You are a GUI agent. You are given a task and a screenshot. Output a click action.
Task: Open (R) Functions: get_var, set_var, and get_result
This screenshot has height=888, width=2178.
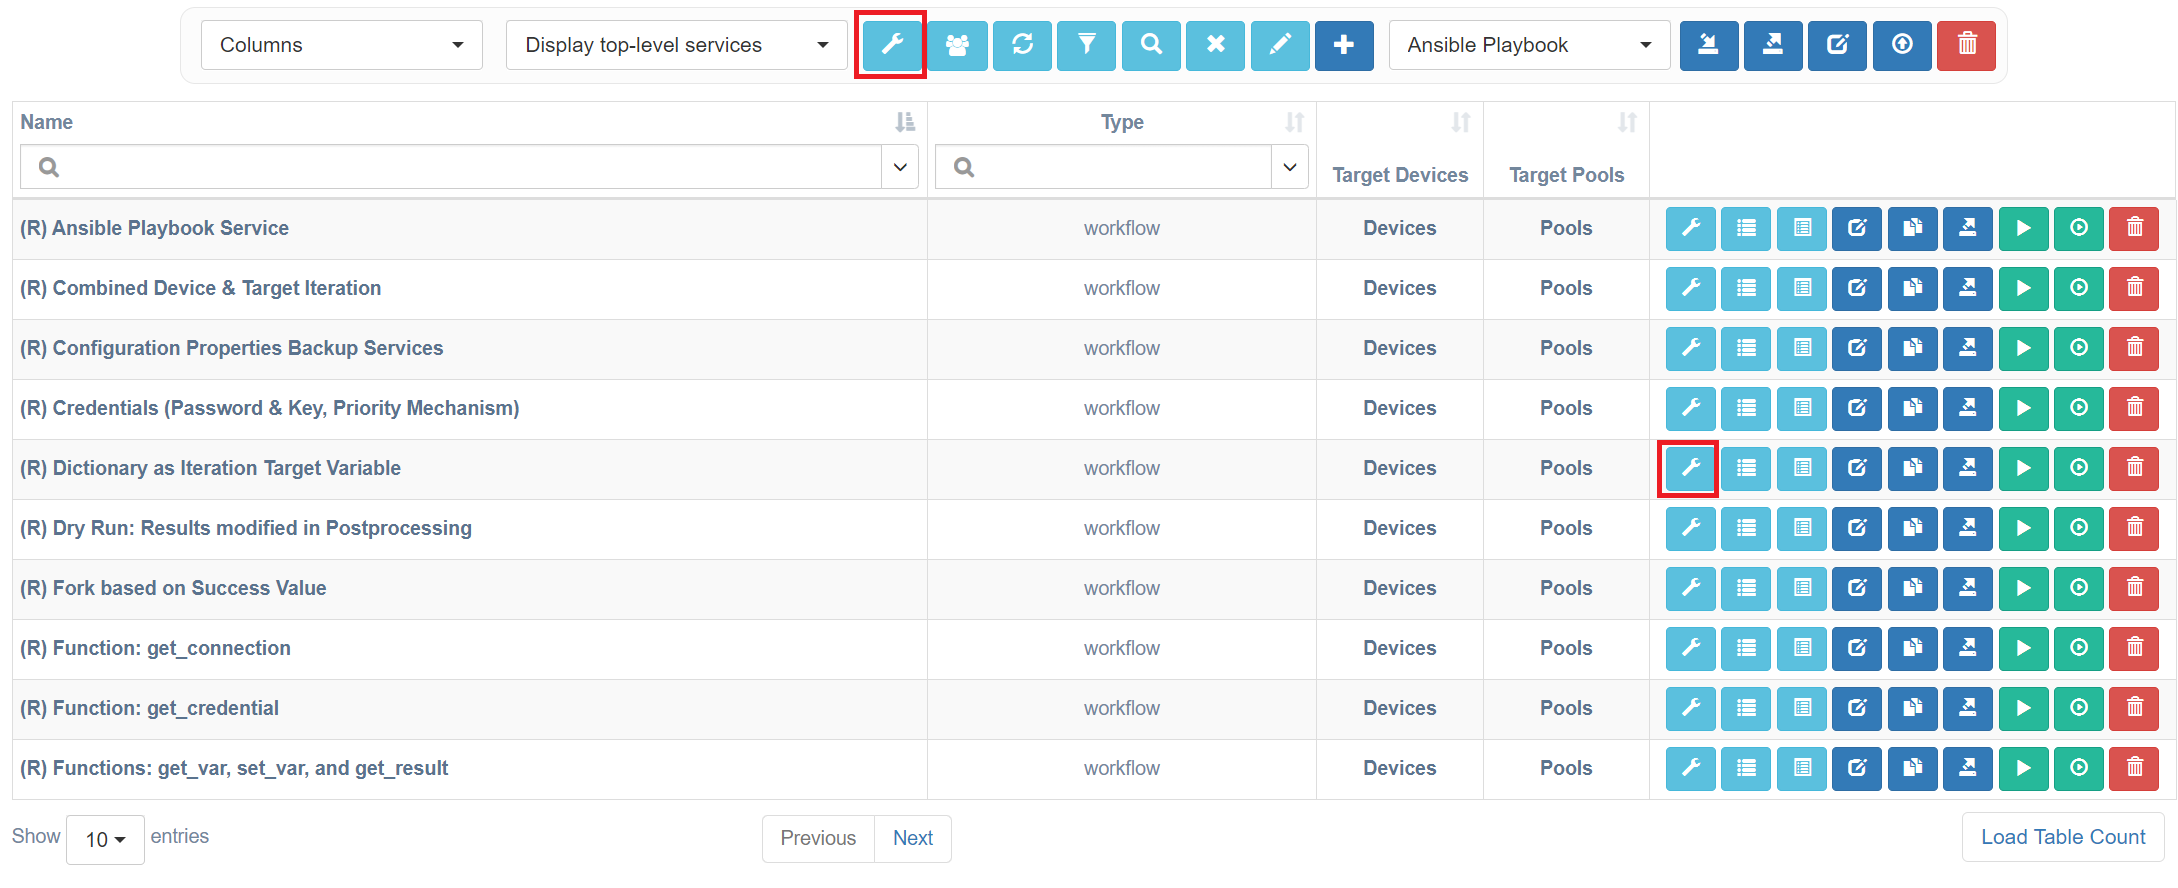click(x=234, y=768)
